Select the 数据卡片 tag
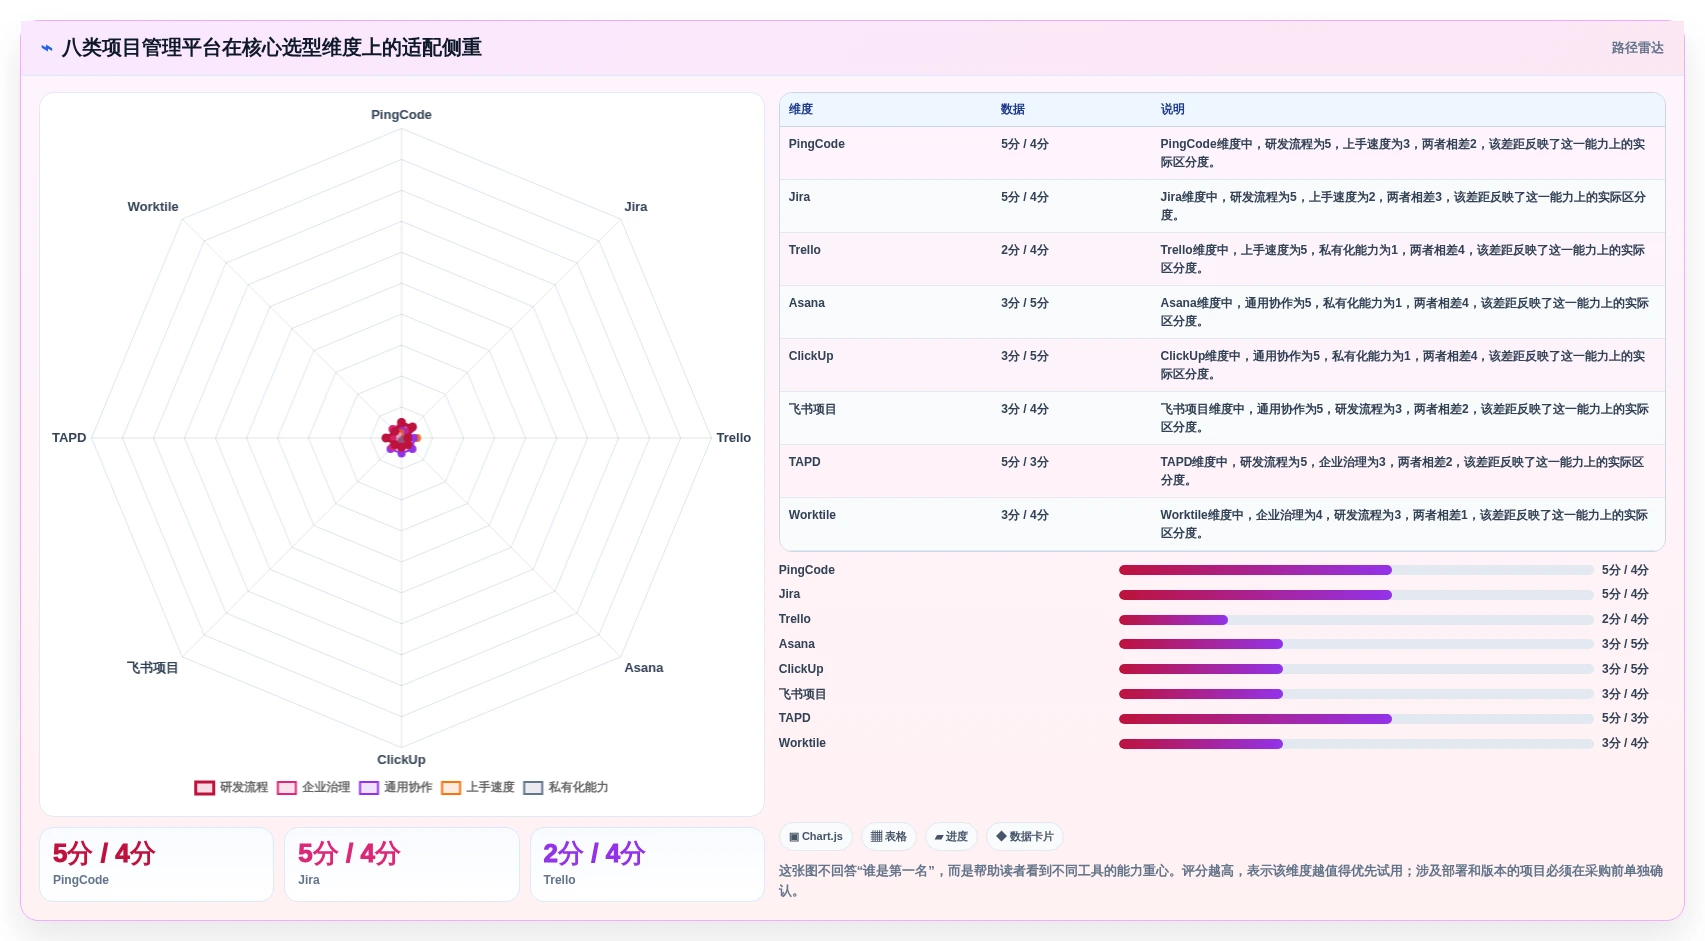The height and width of the screenshot is (941, 1705). coord(1025,837)
